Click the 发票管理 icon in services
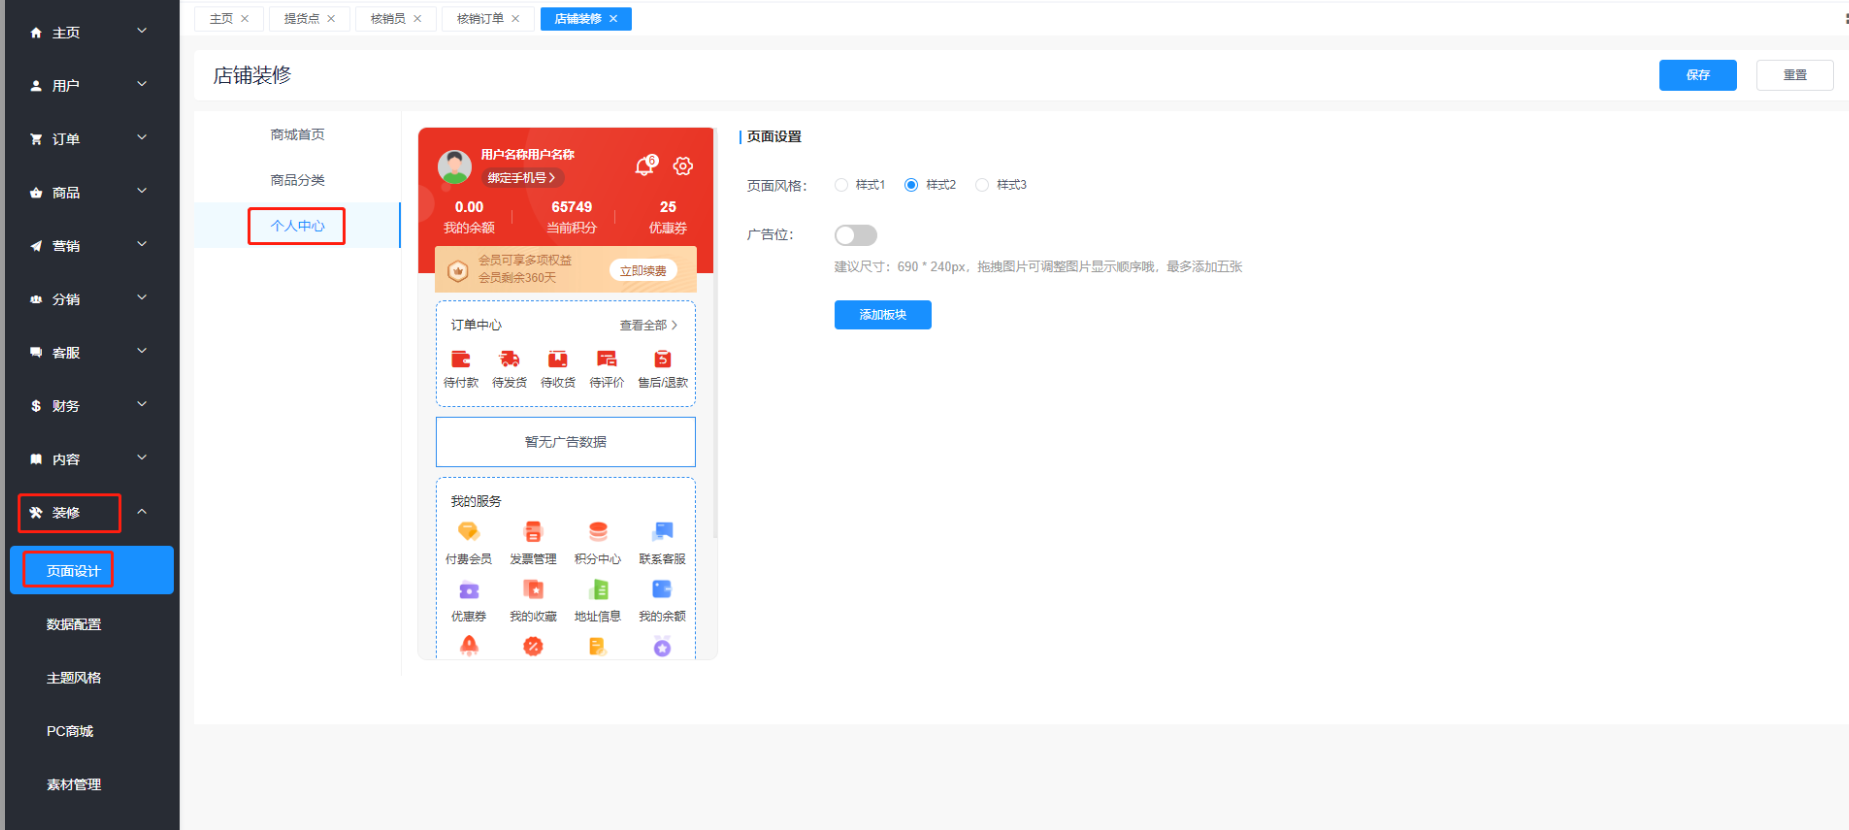The image size is (1849, 830). [x=533, y=531]
